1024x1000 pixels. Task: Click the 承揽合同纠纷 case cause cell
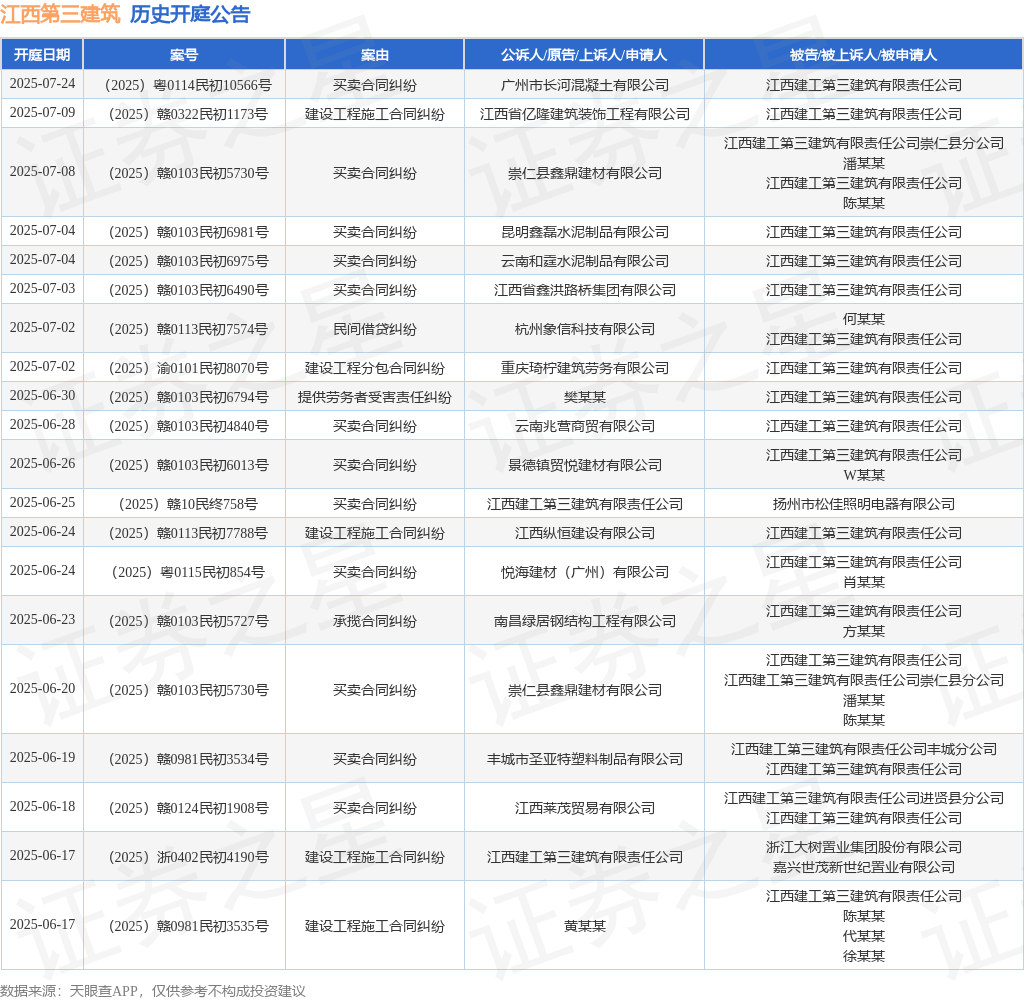click(374, 621)
